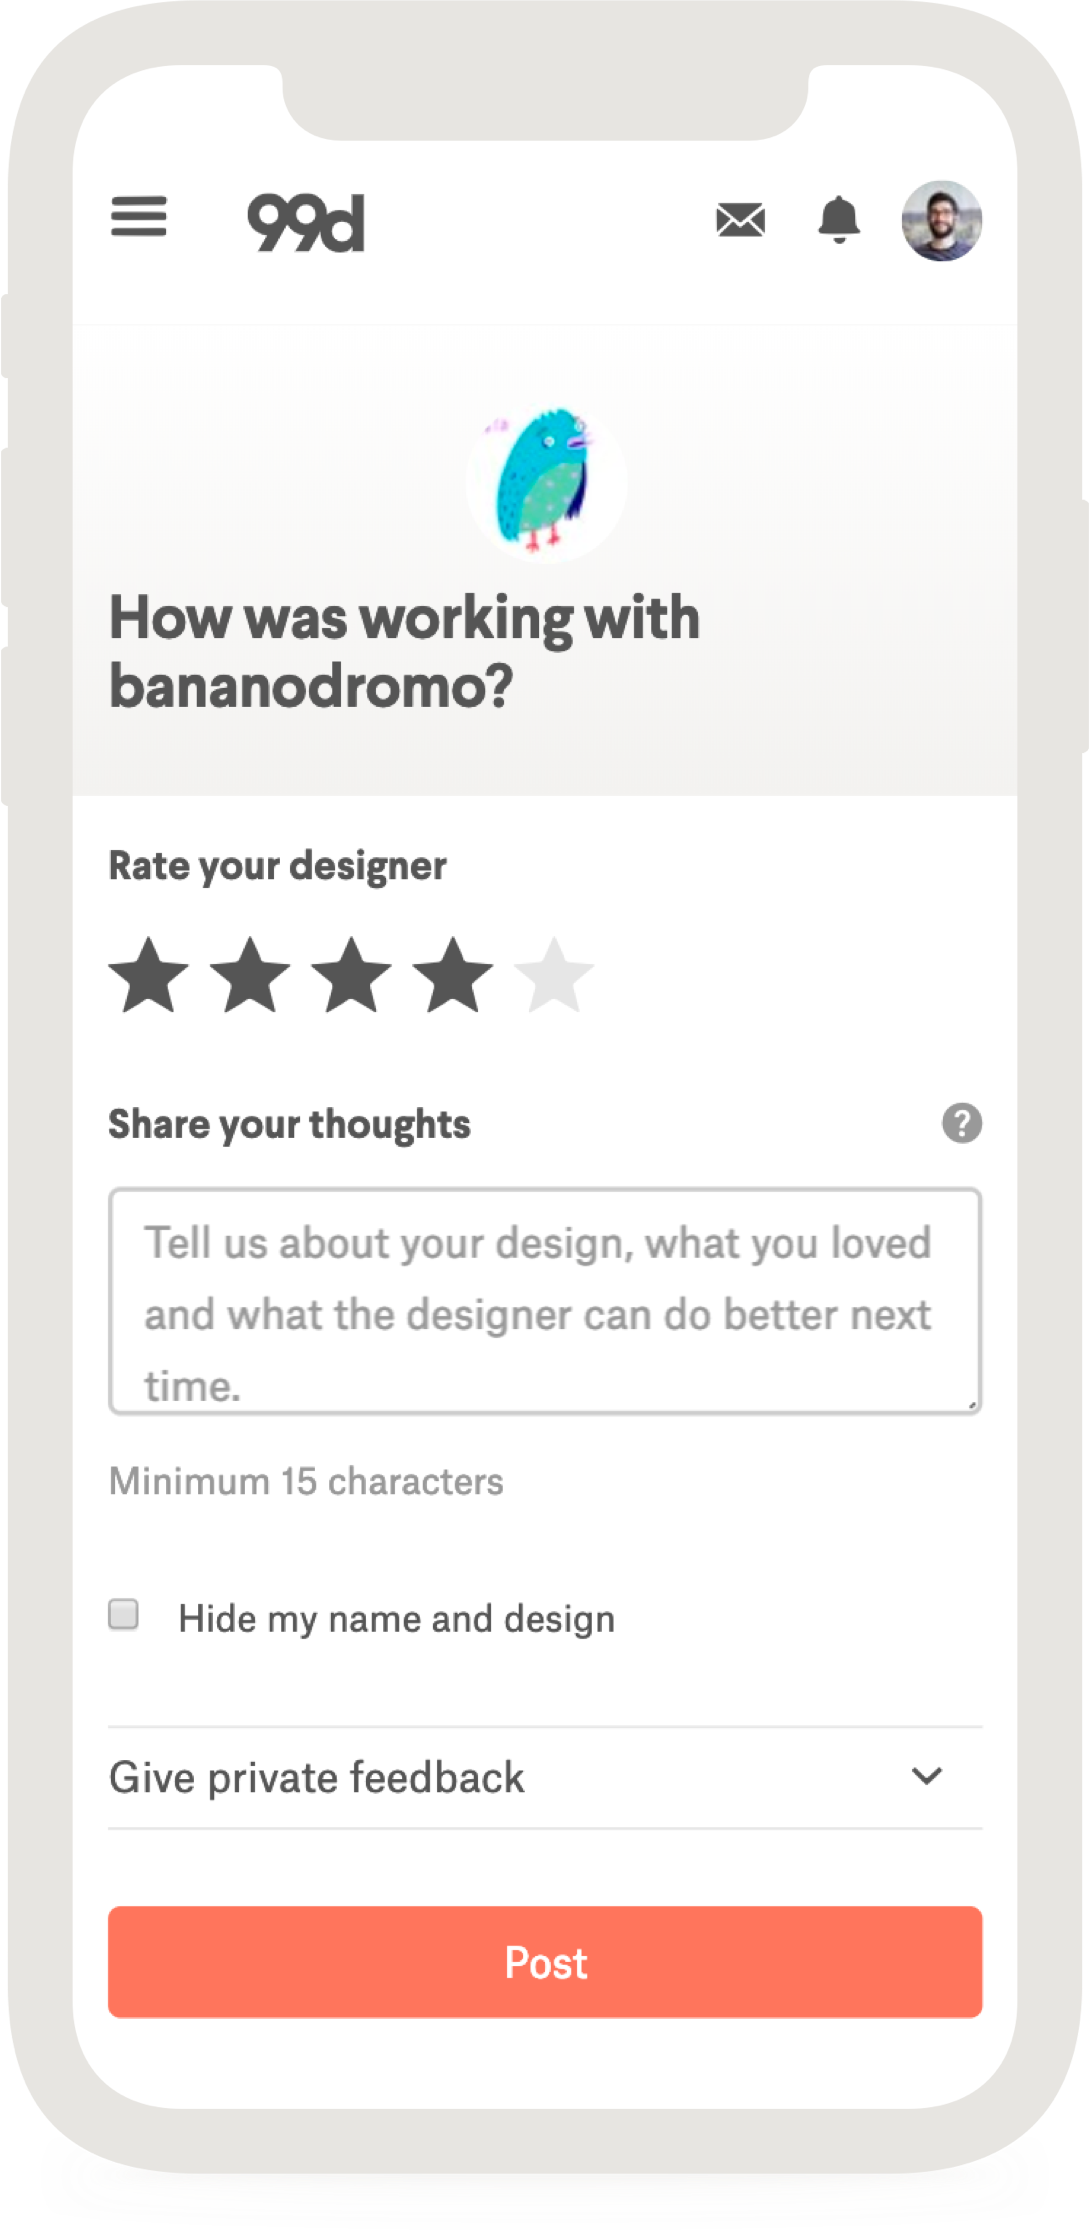Click the fourth rating star
This screenshot has width=1090, height=2230.
tap(453, 975)
